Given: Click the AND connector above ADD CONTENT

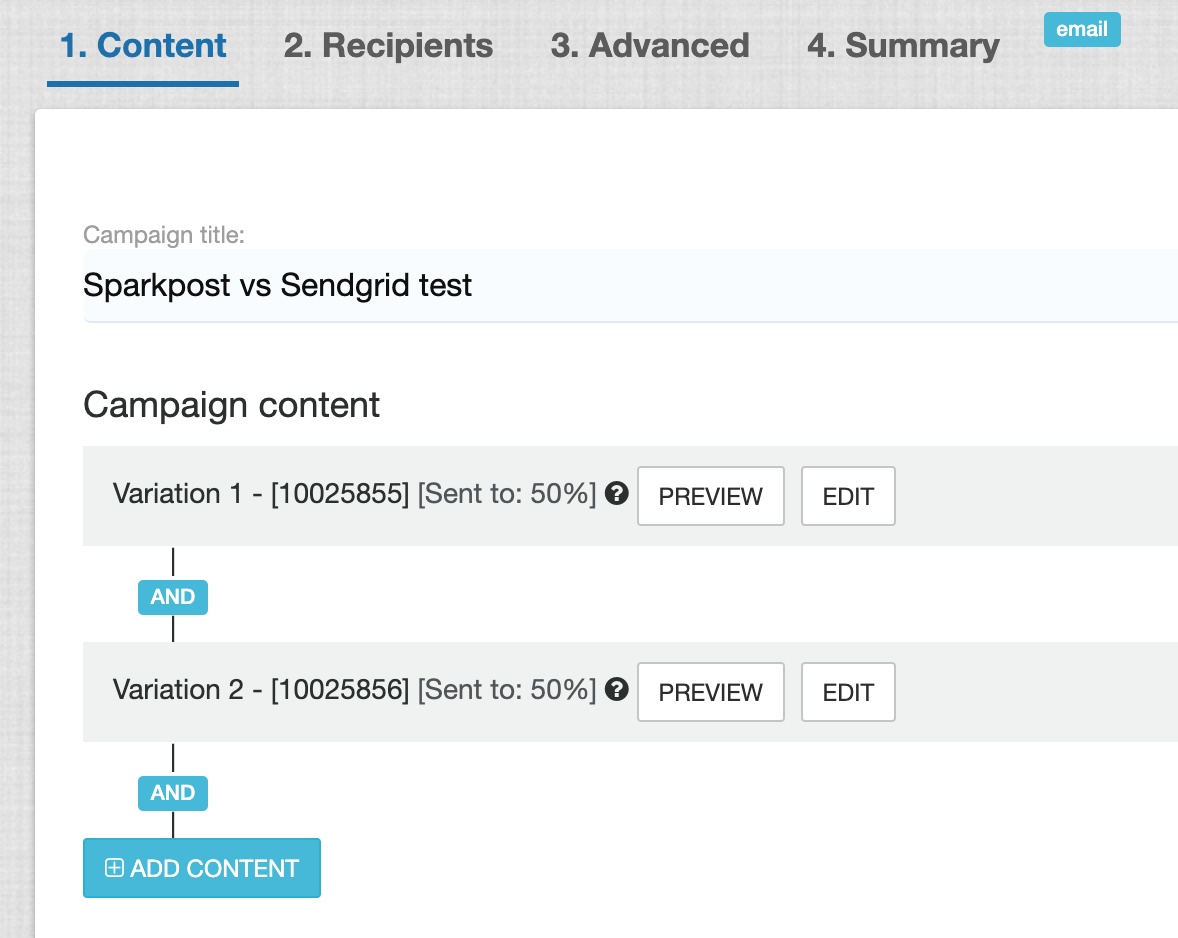Looking at the screenshot, I should point(172,793).
